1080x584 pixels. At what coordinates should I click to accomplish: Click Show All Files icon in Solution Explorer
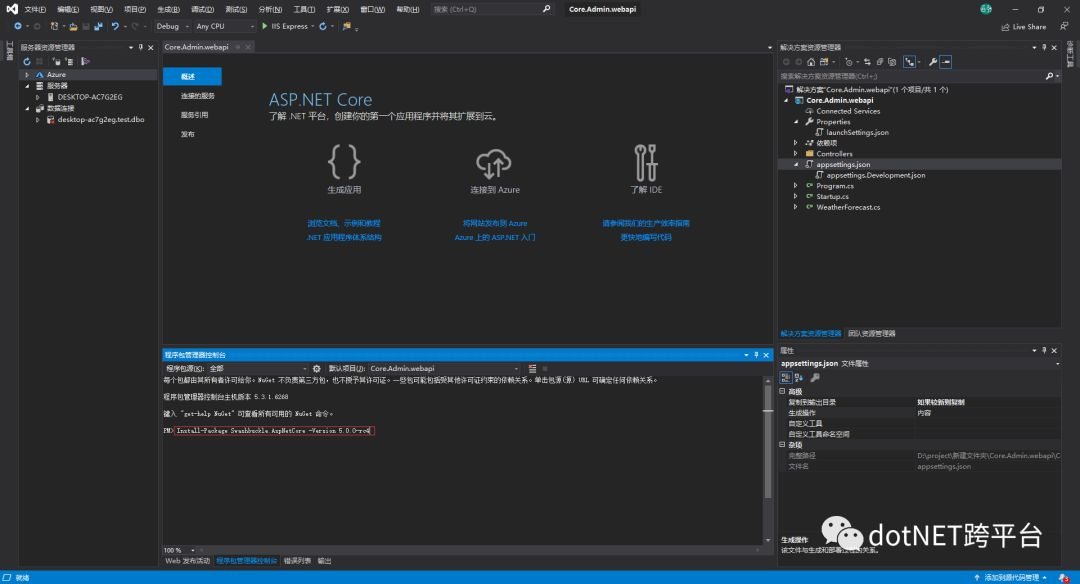click(892, 62)
